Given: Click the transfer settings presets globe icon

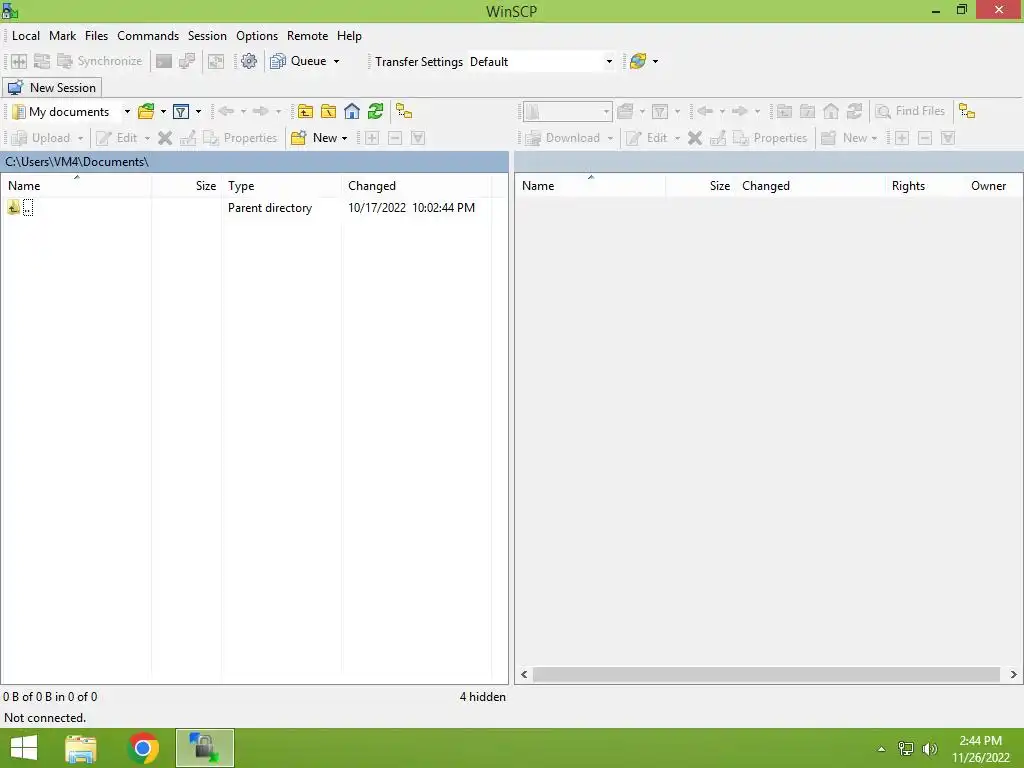Looking at the screenshot, I should (x=638, y=61).
